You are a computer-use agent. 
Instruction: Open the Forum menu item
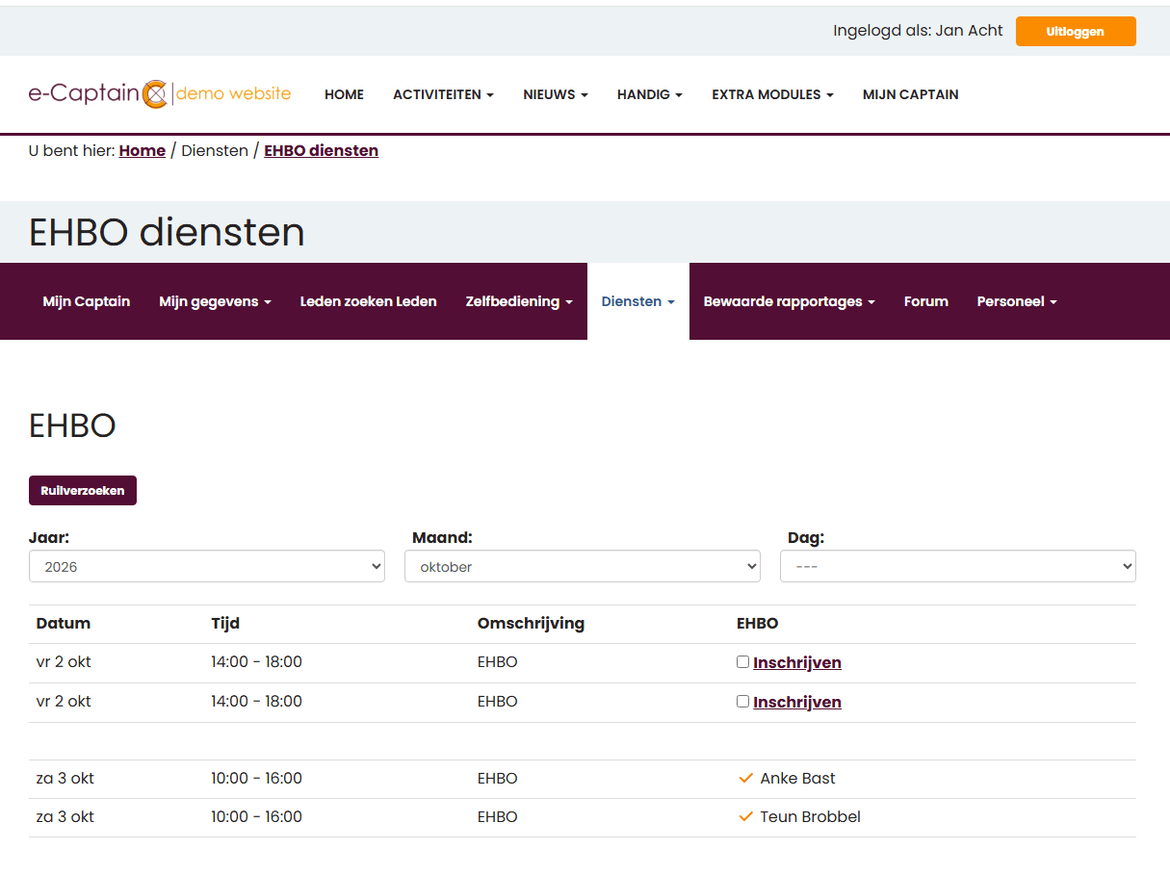pyautogui.click(x=926, y=301)
